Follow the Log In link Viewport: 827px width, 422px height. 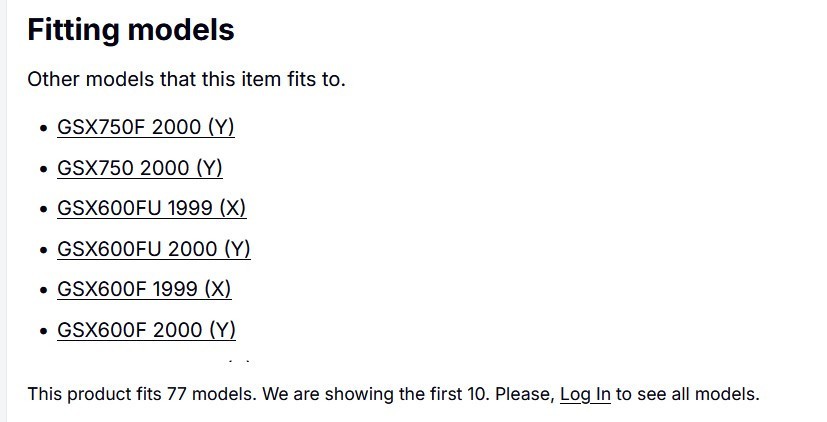pyautogui.click(x=585, y=394)
